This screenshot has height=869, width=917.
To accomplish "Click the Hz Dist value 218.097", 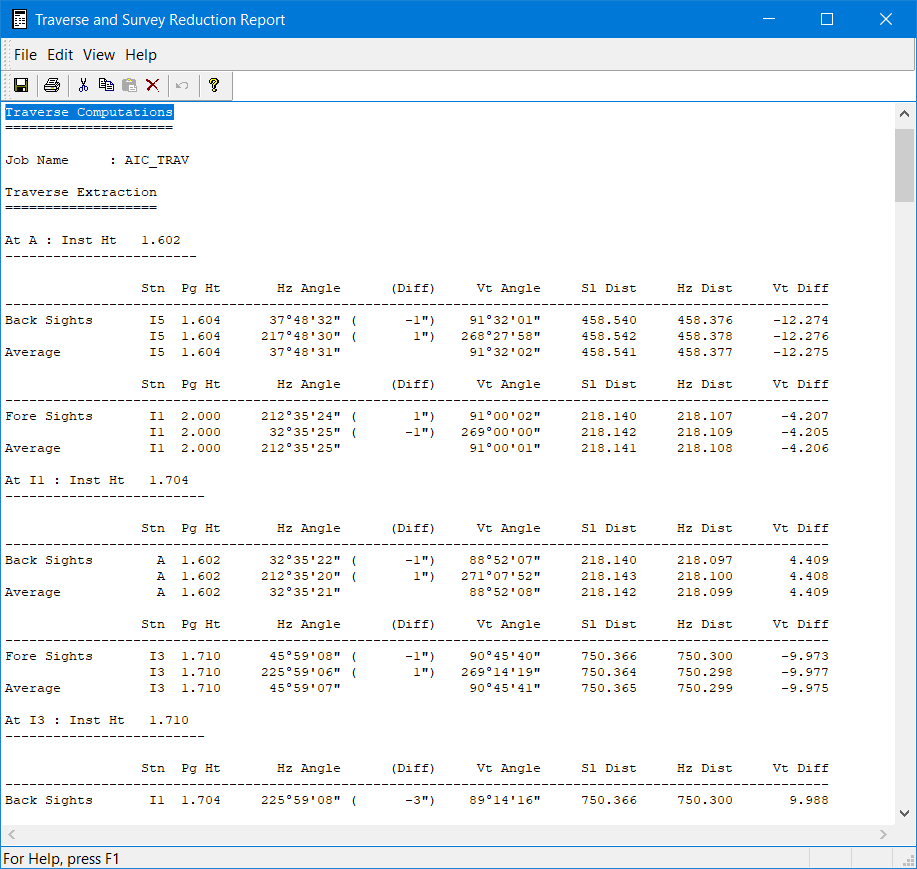I will [705, 560].
